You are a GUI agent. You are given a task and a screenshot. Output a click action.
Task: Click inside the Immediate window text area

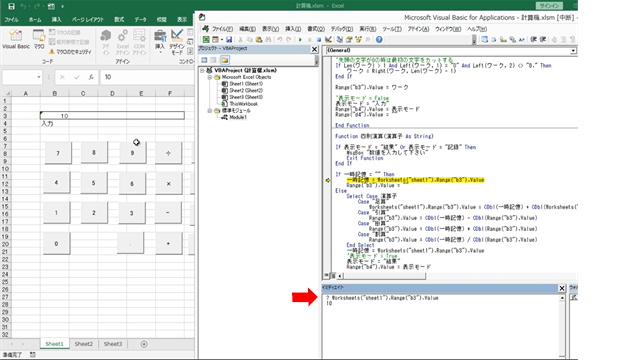(441, 325)
